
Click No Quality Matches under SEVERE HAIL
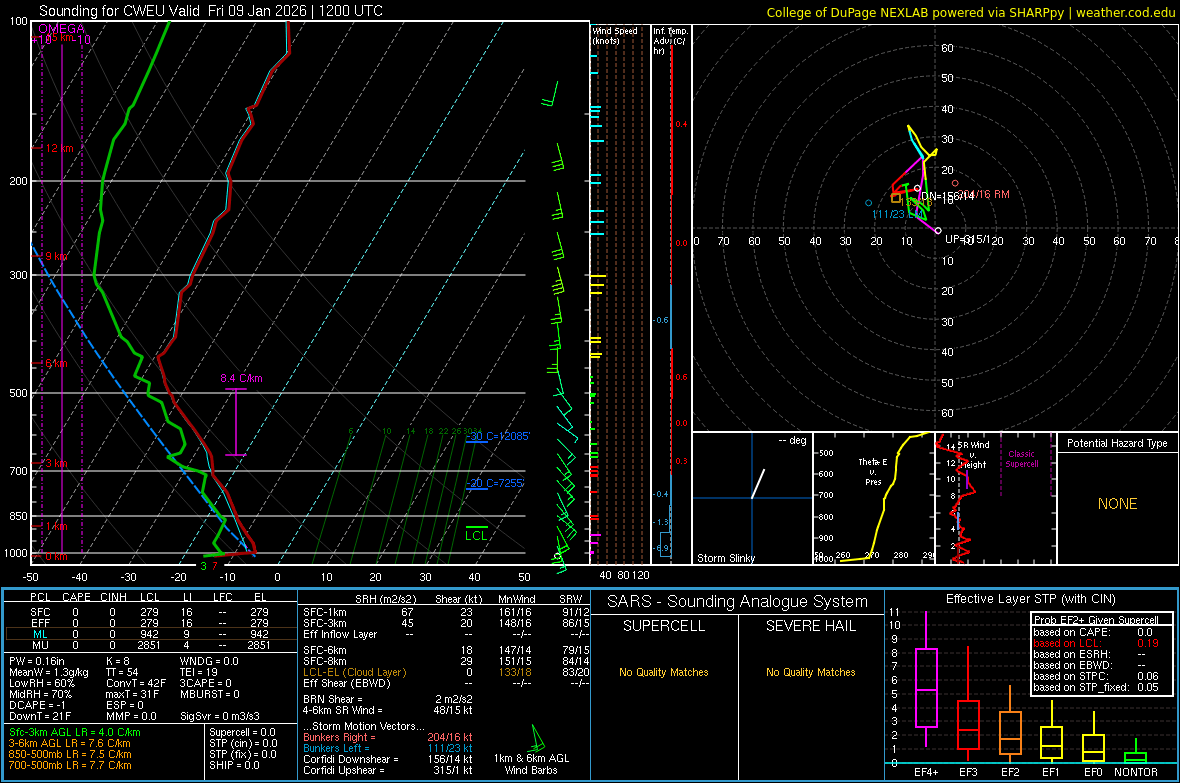pos(810,672)
